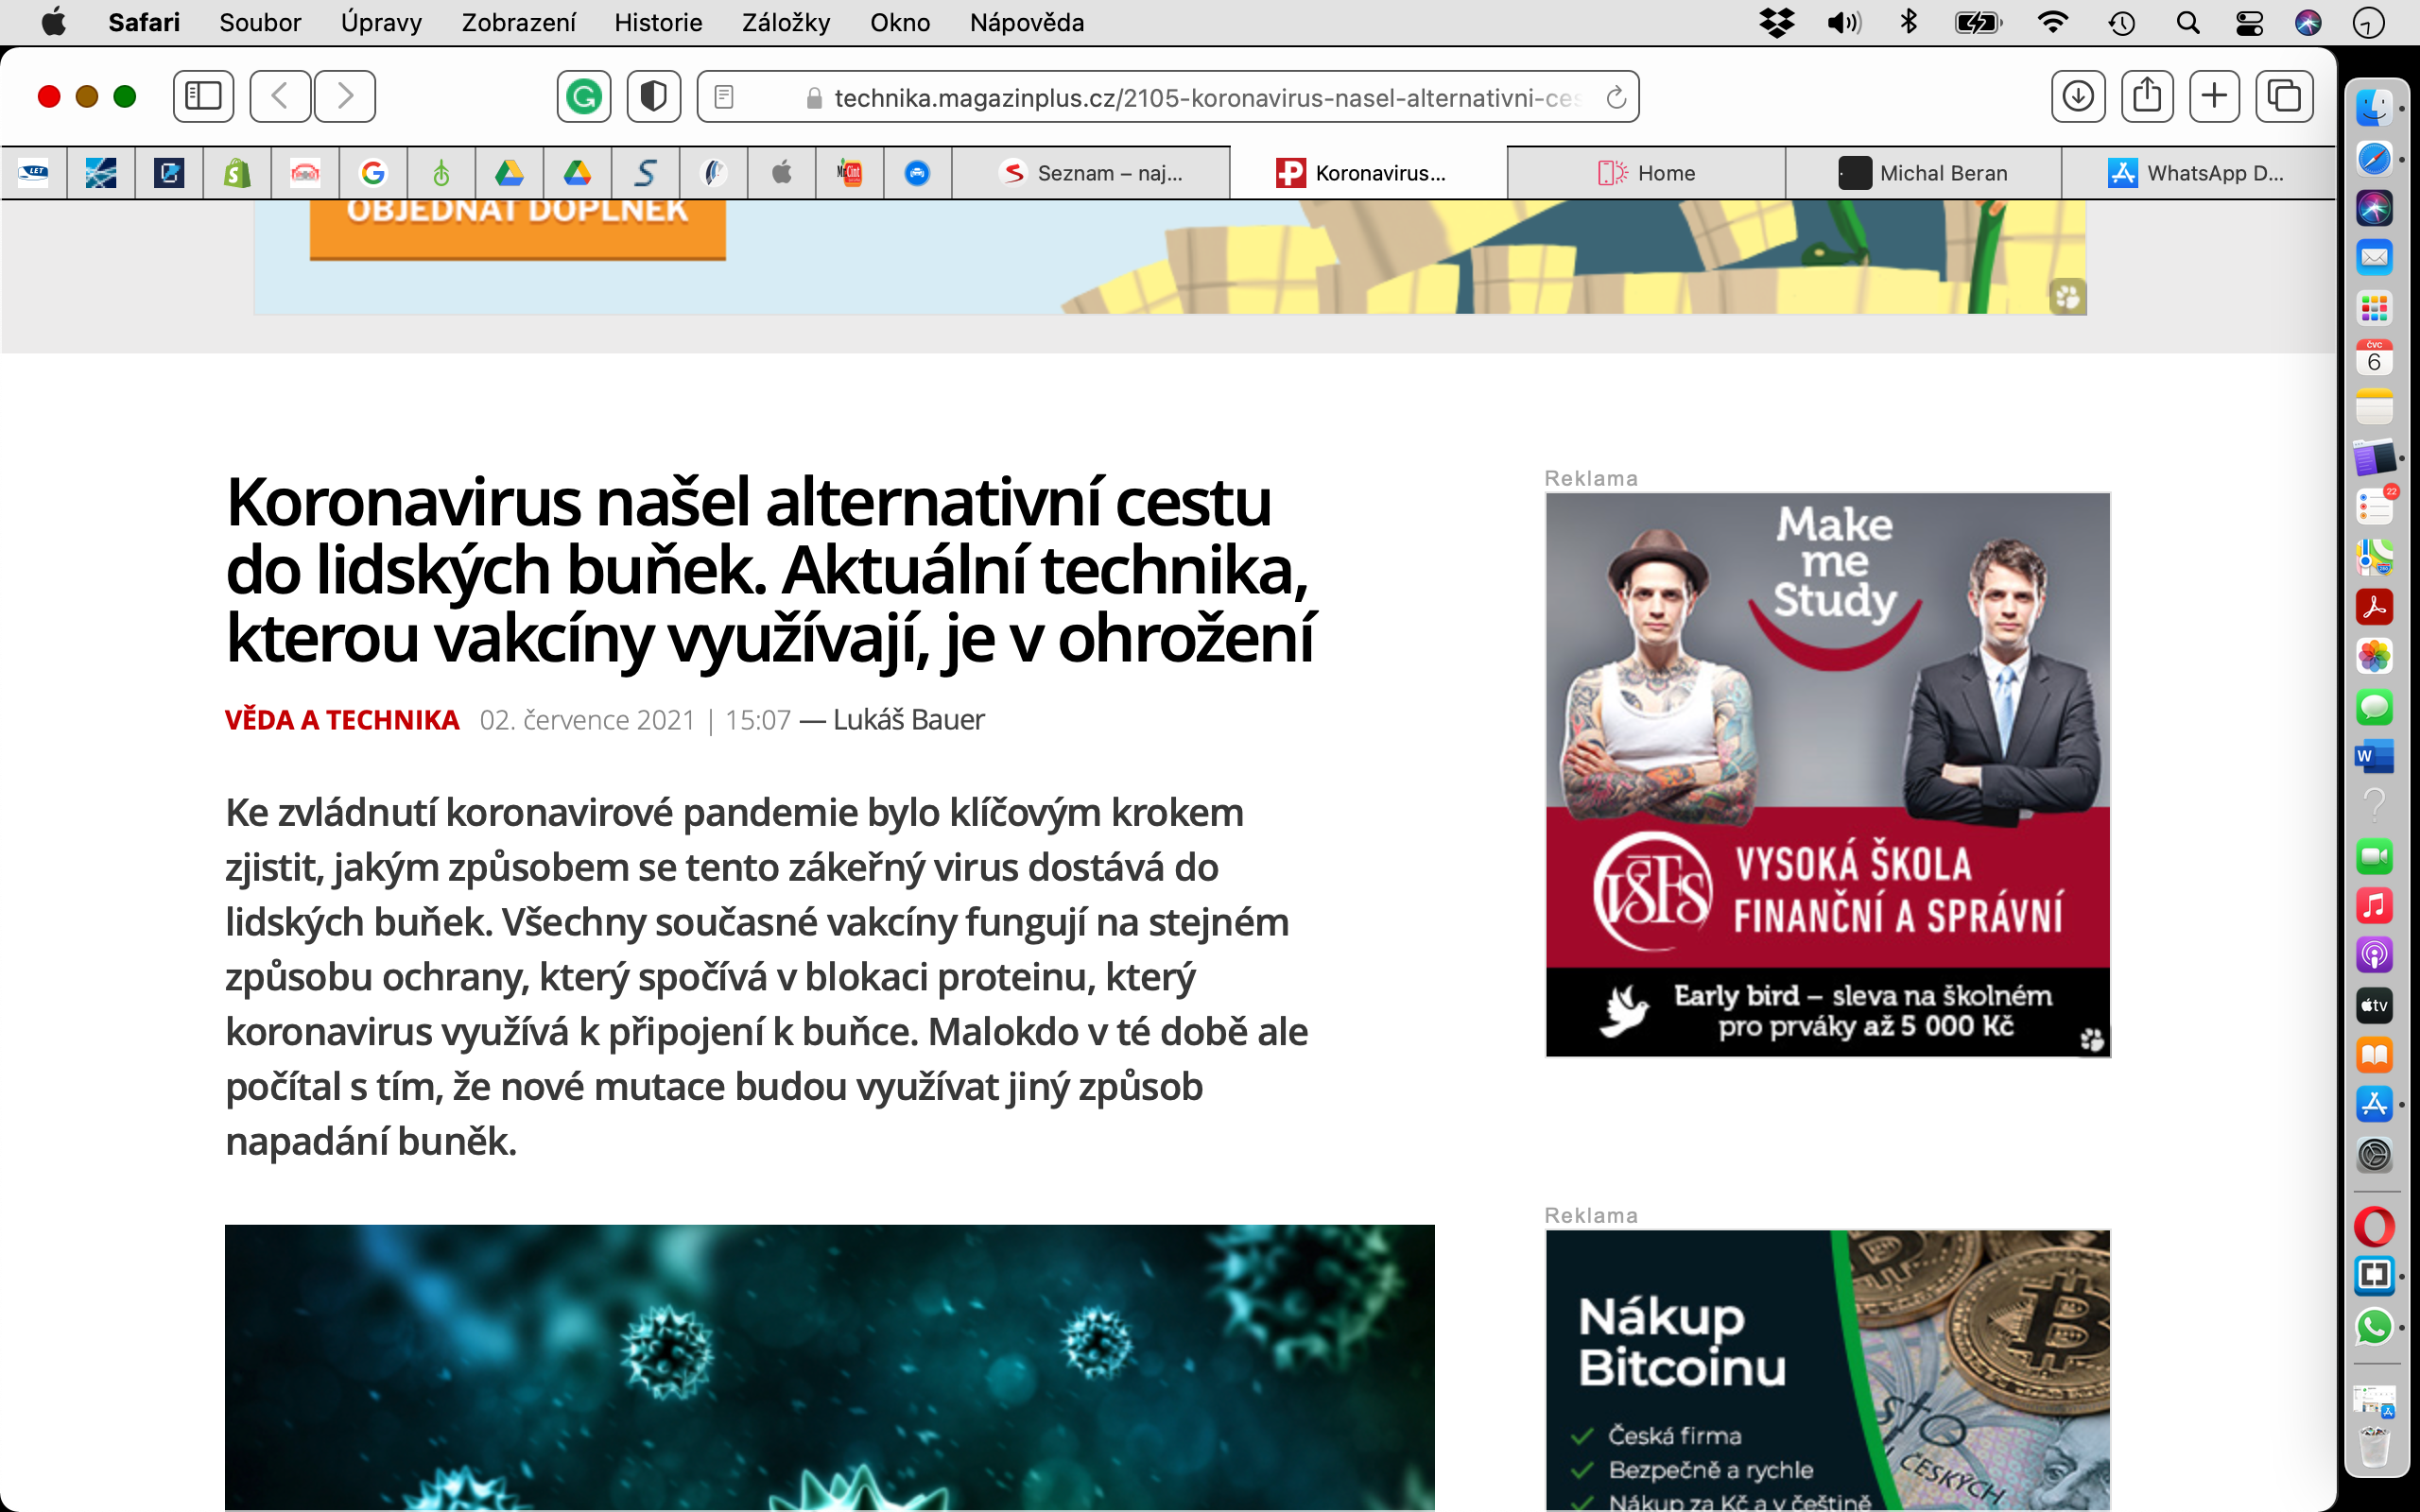
Task: Toggle the Safari sidebar button
Action: pyautogui.click(x=203, y=96)
